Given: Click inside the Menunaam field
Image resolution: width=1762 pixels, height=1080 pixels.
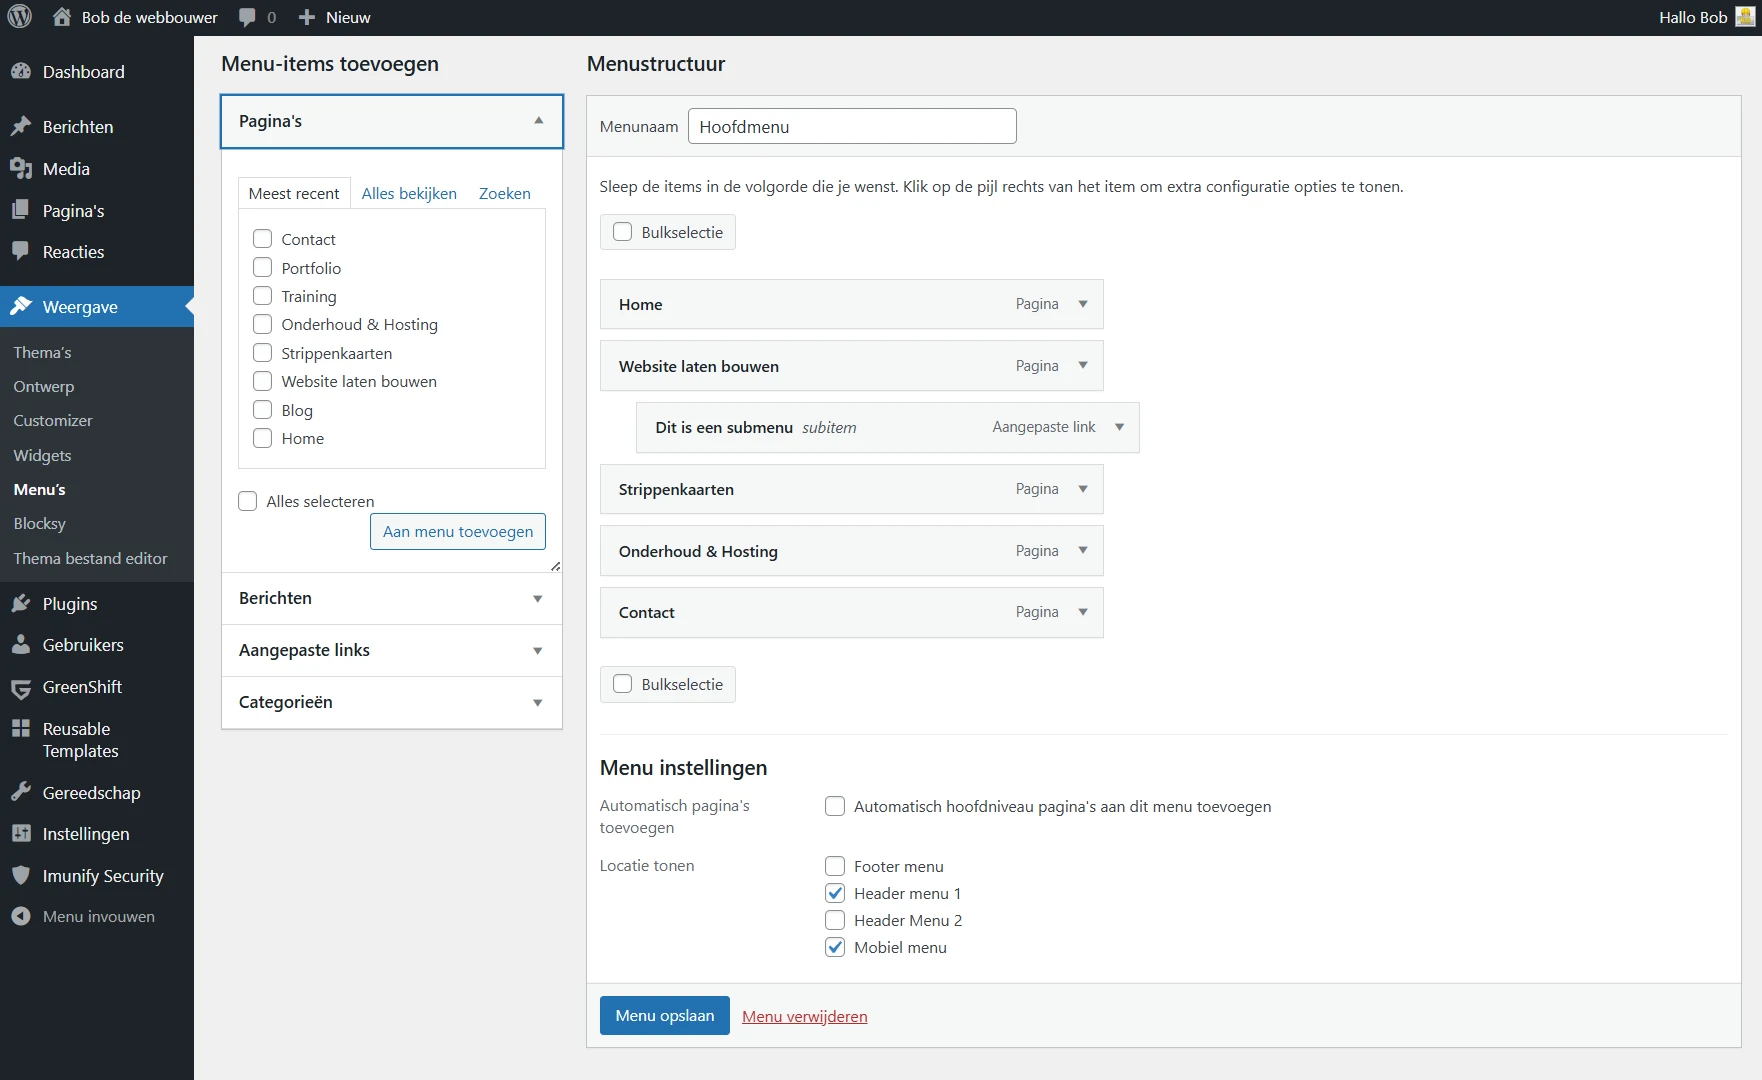Looking at the screenshot, I should click(x=852, y=126).
